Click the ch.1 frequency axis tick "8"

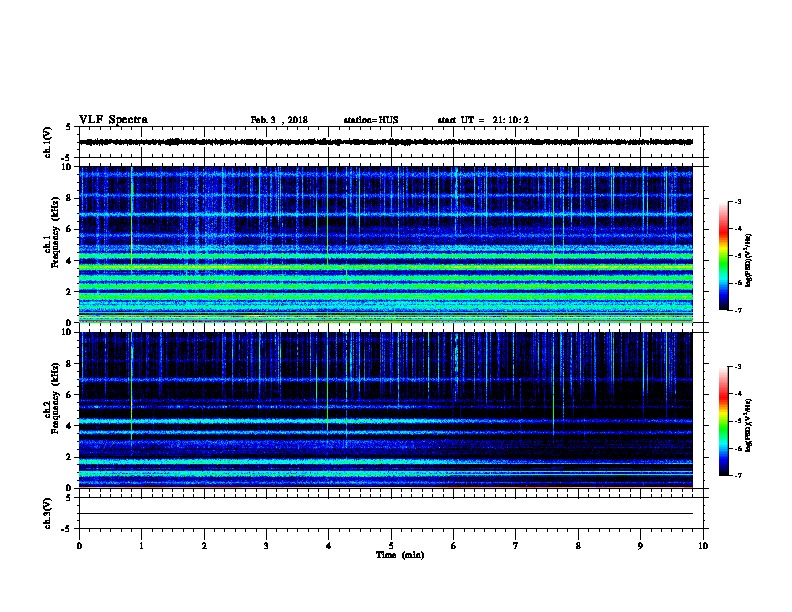(x=69, y=198)
